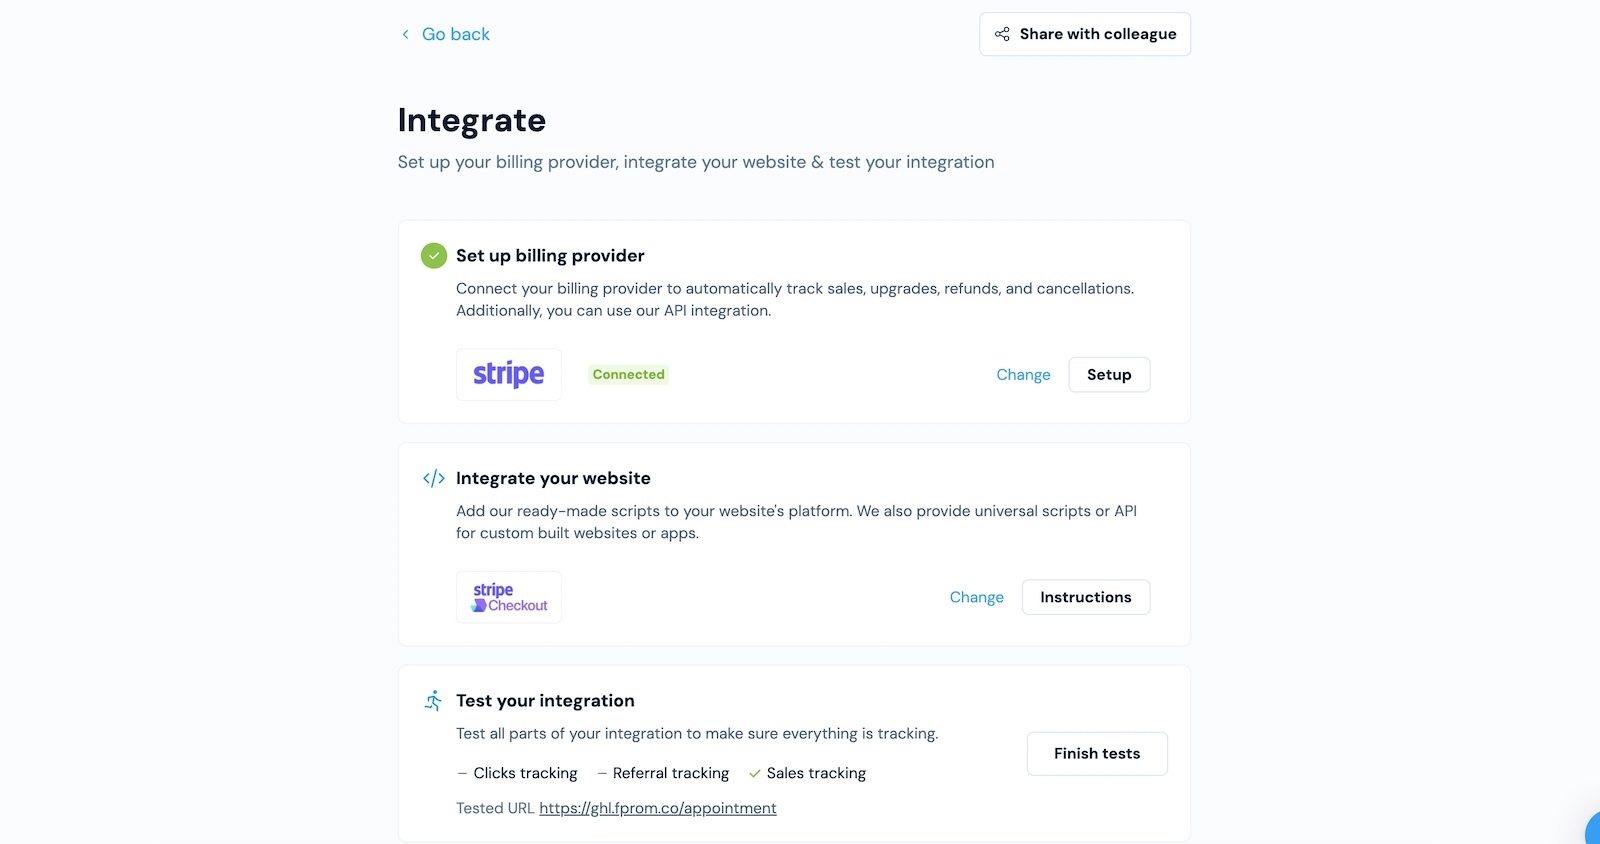
Task: Click Change next to Stripe Checkout integration
Action: [977, 596]
